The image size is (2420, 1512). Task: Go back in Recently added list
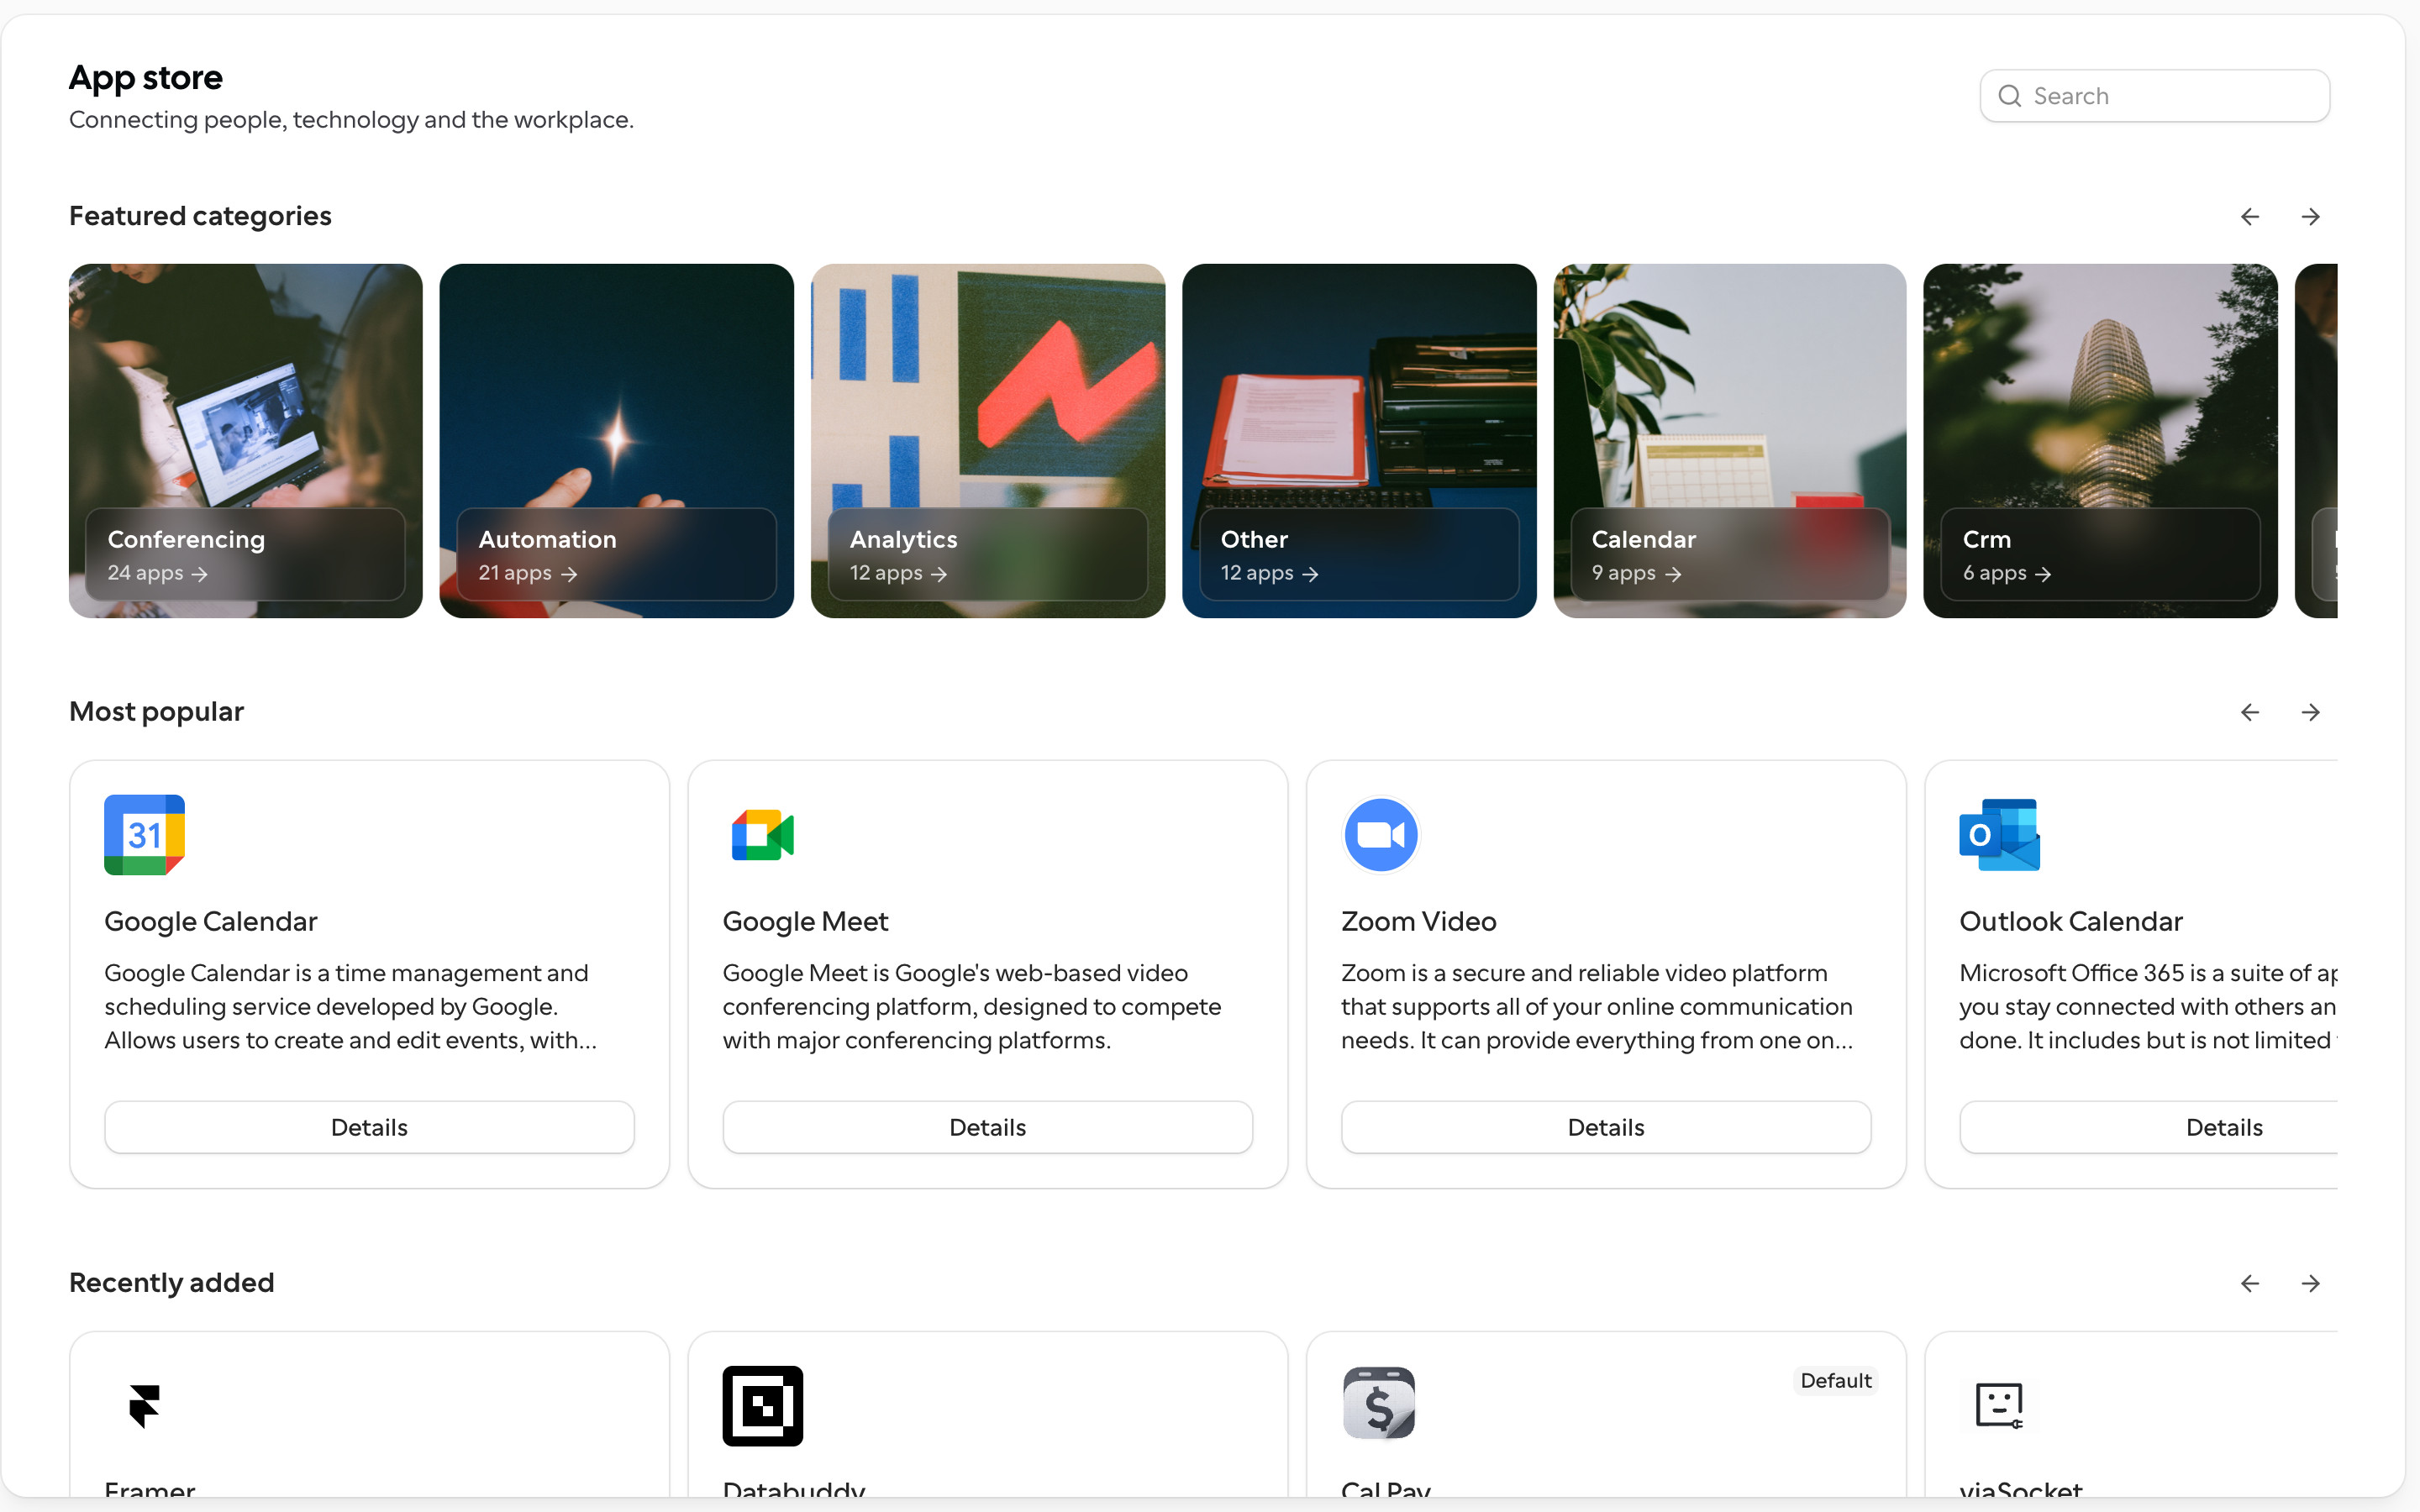[2250, 1283]
